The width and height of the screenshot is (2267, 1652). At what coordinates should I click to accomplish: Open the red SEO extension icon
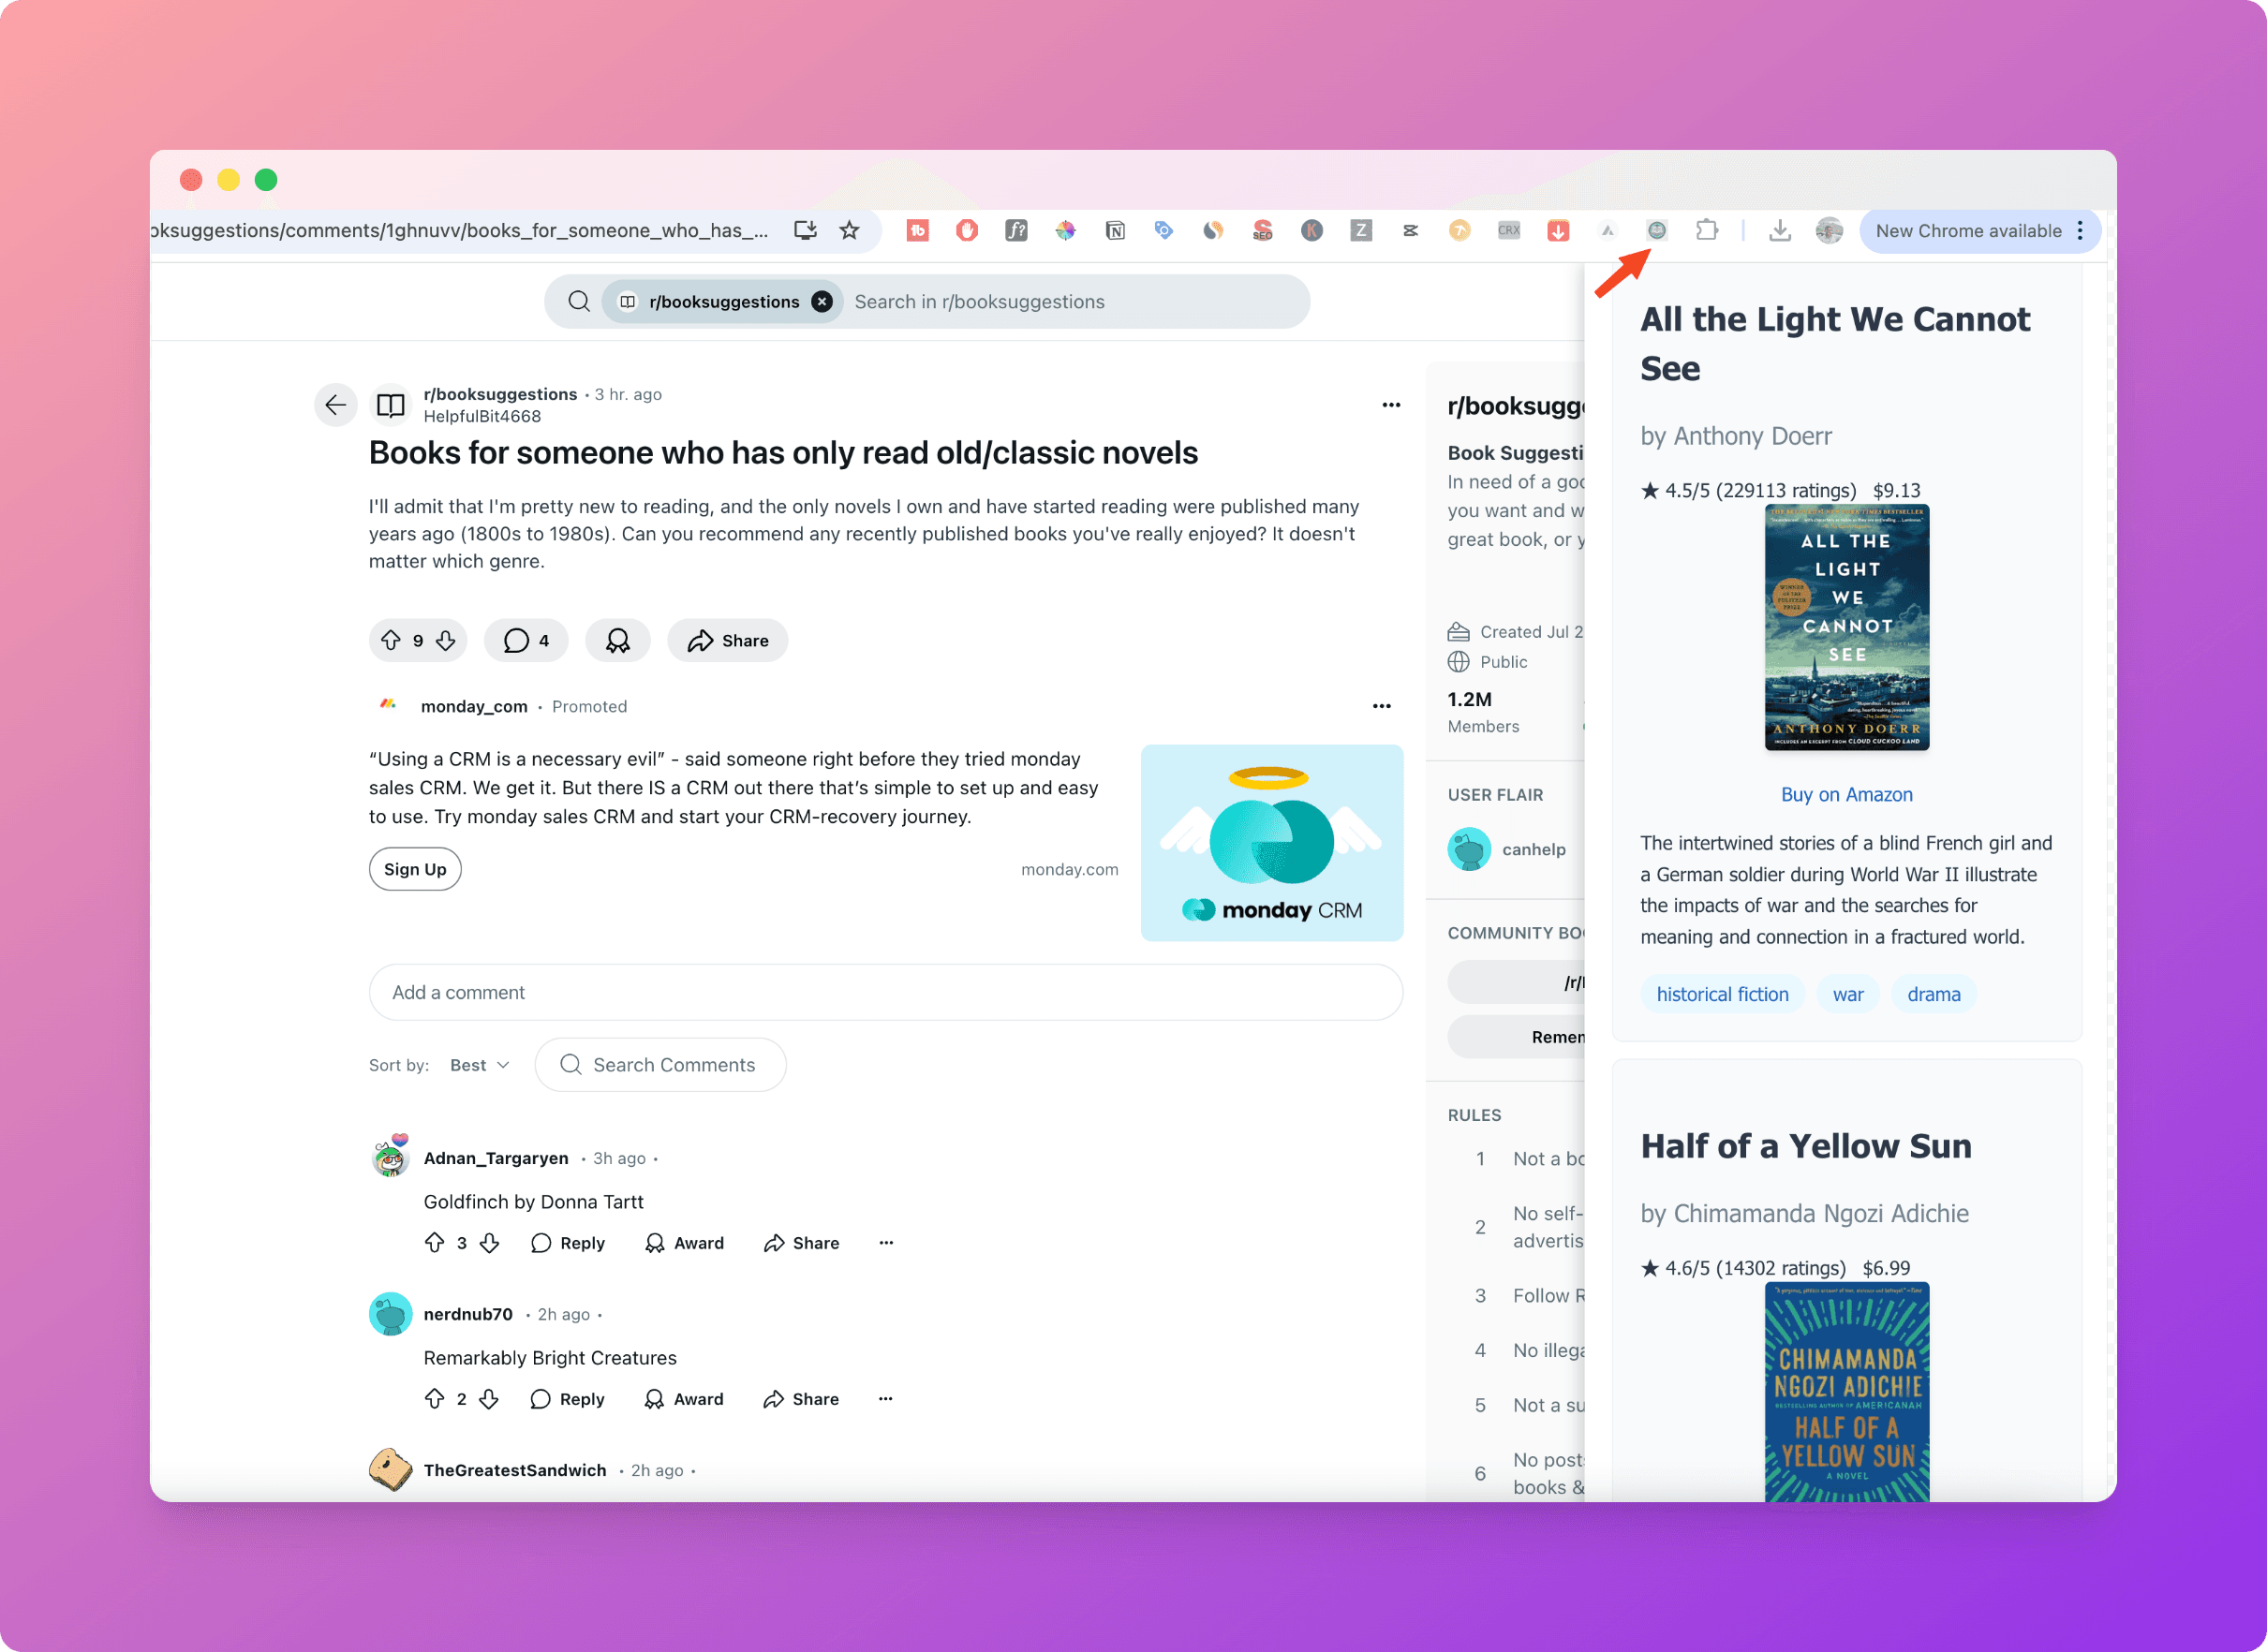click(1262, 230)
